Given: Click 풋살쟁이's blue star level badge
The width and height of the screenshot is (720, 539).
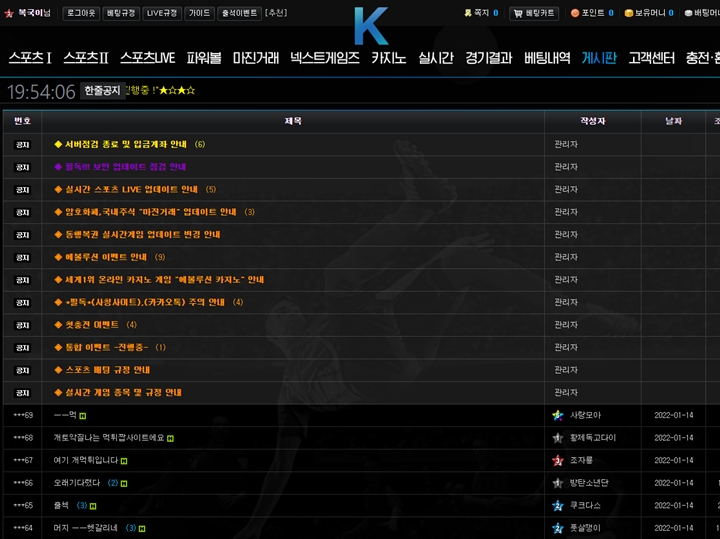Looking at the screenshot, I should 557,528.
